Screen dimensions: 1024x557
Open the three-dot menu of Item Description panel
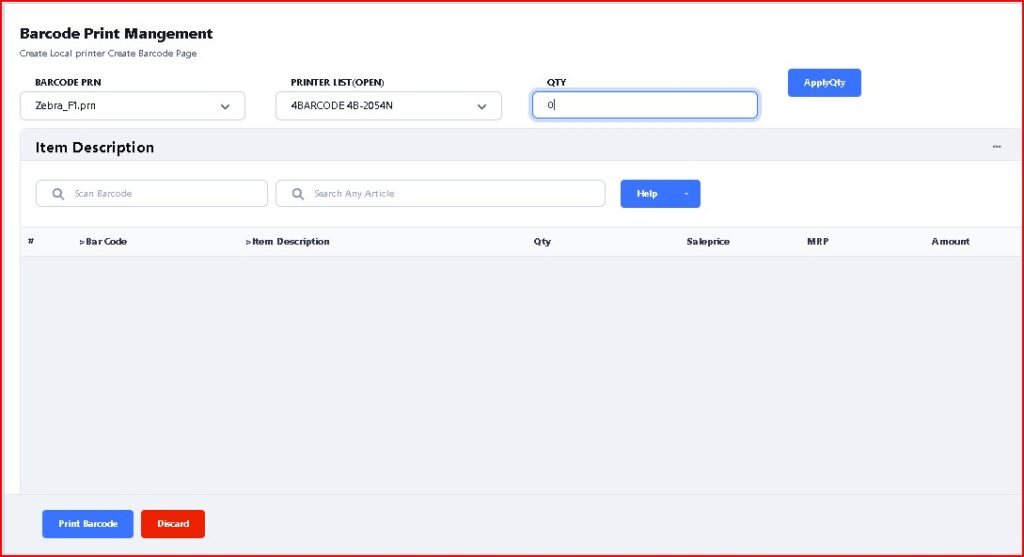pyautogui.click(x=996, y=147)
